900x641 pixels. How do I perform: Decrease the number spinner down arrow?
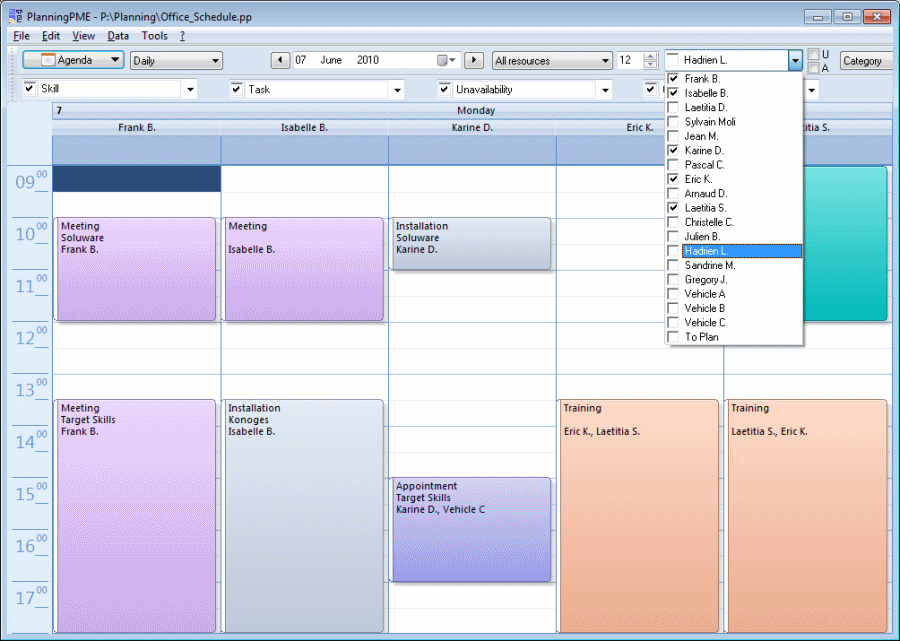[650, 64]
